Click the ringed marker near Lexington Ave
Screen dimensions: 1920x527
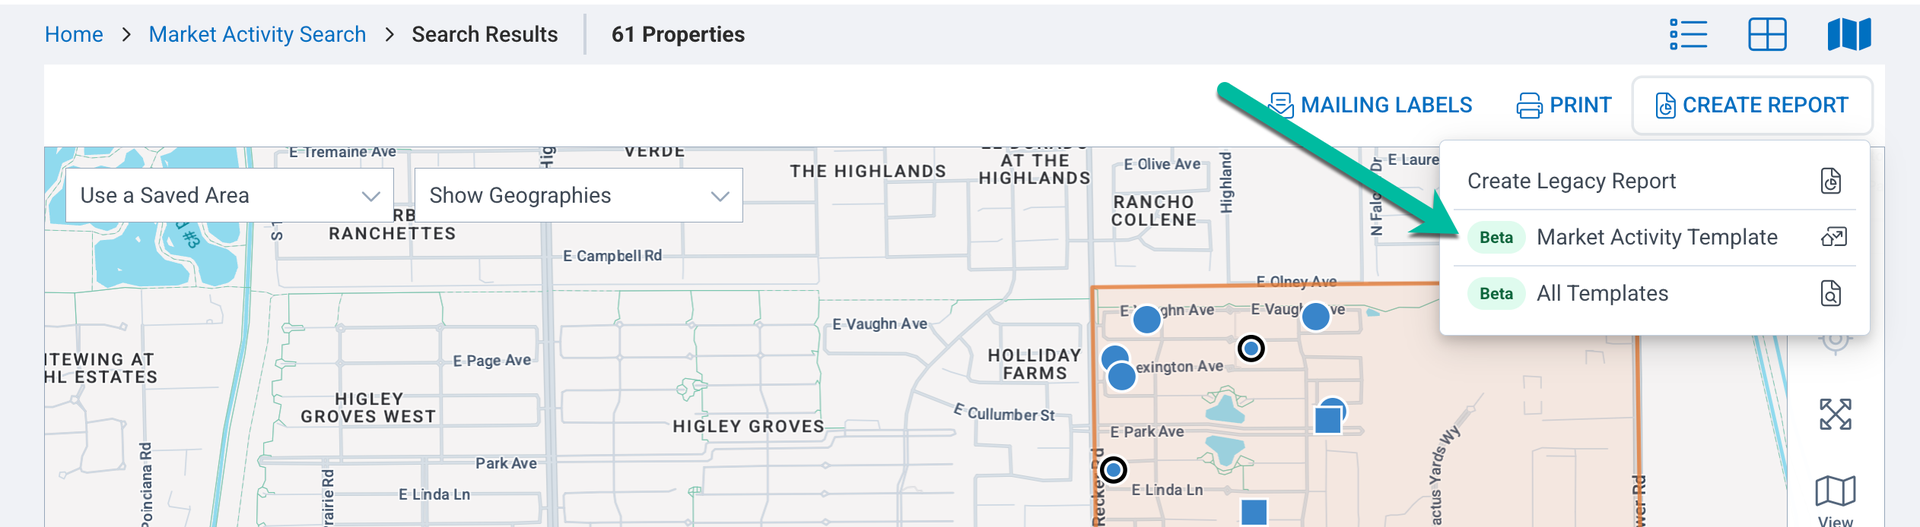coord(1251,348)
